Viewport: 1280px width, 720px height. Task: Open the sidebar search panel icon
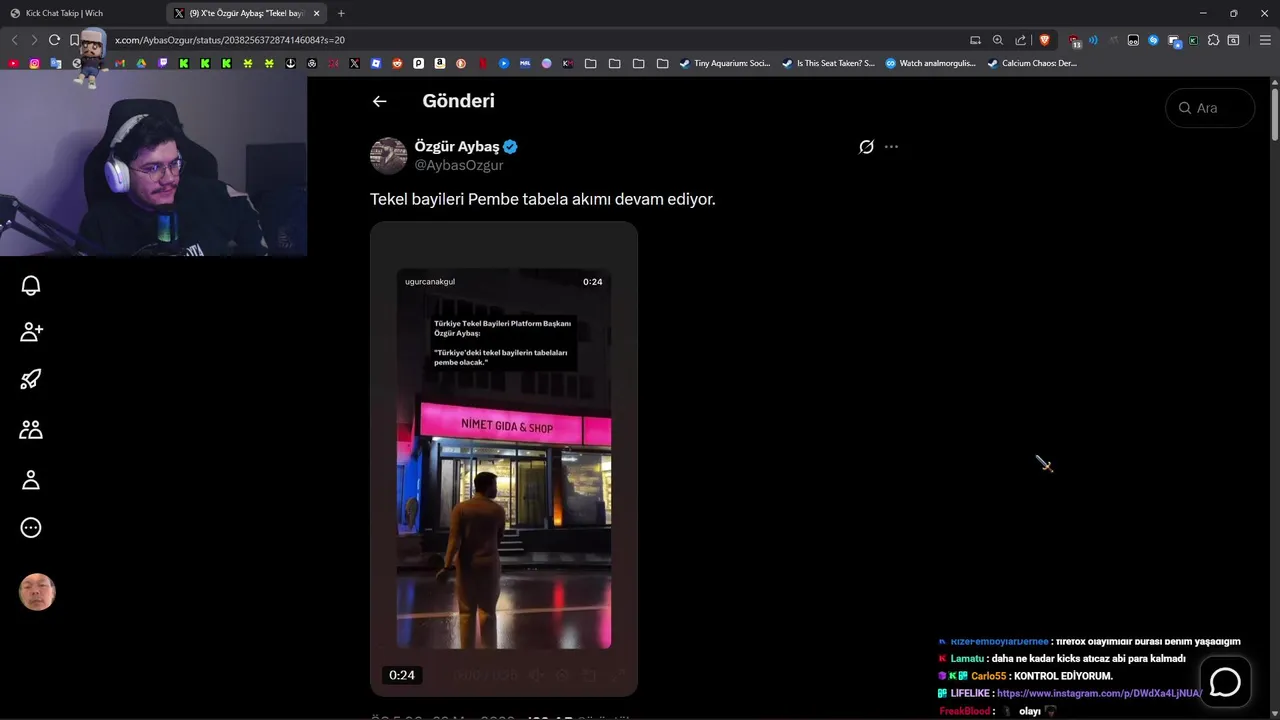[x=1233, y=40]
